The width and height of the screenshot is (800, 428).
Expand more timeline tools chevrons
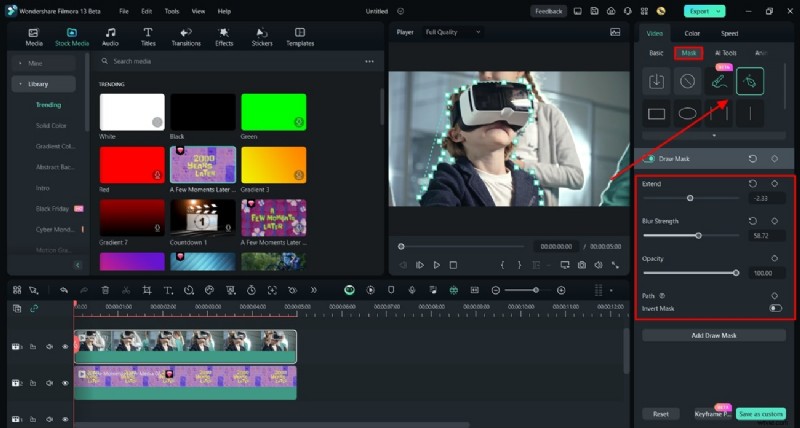[313, 290]
